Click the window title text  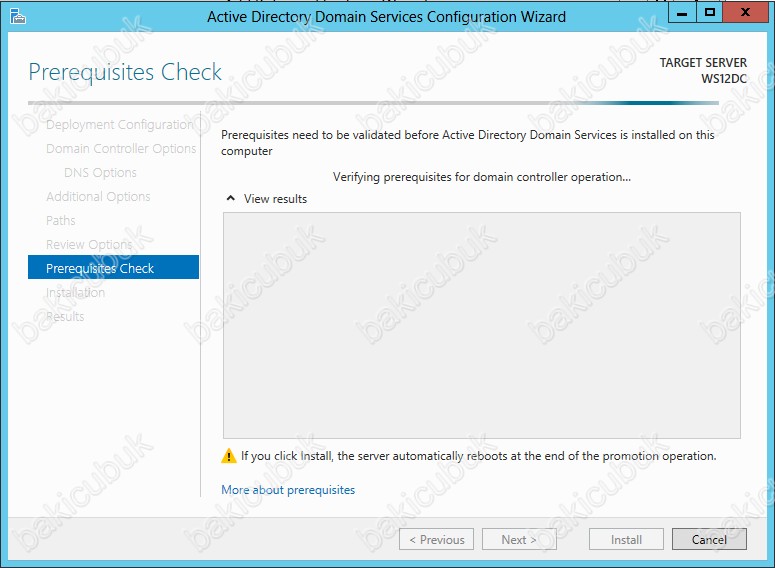[x=387, y=17]
